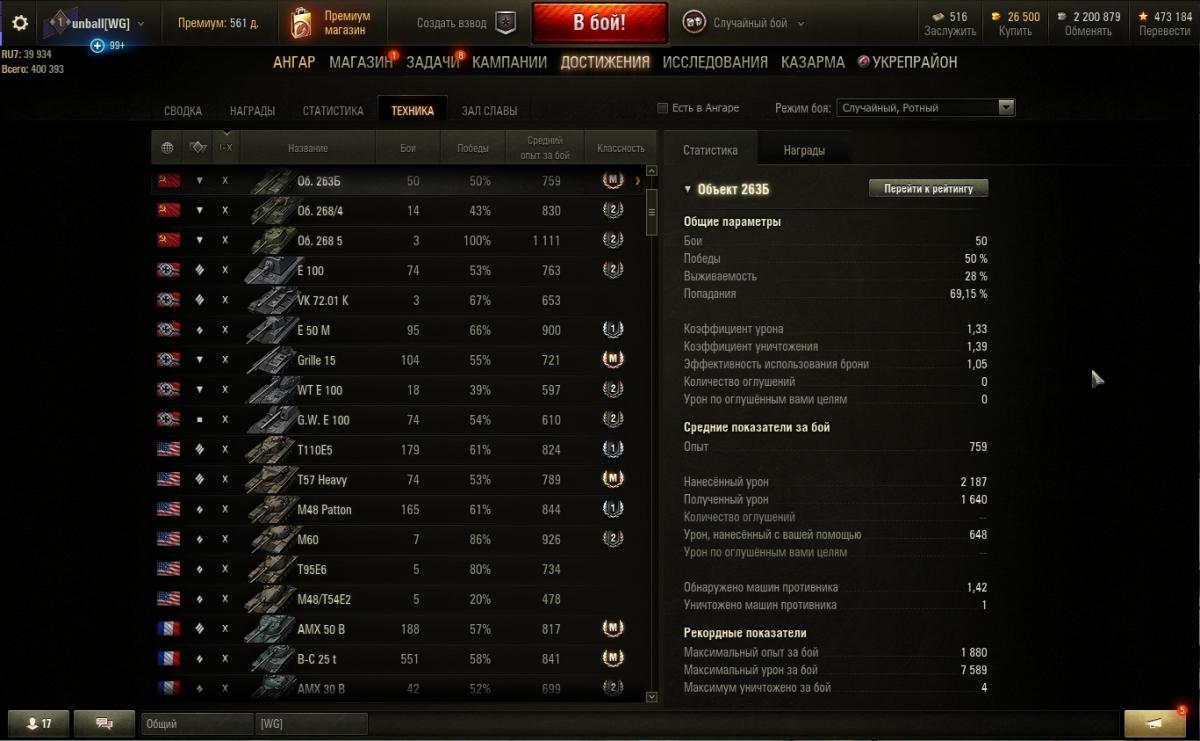
Task: Open the contacts list showing 17
Action: [39, 723]
